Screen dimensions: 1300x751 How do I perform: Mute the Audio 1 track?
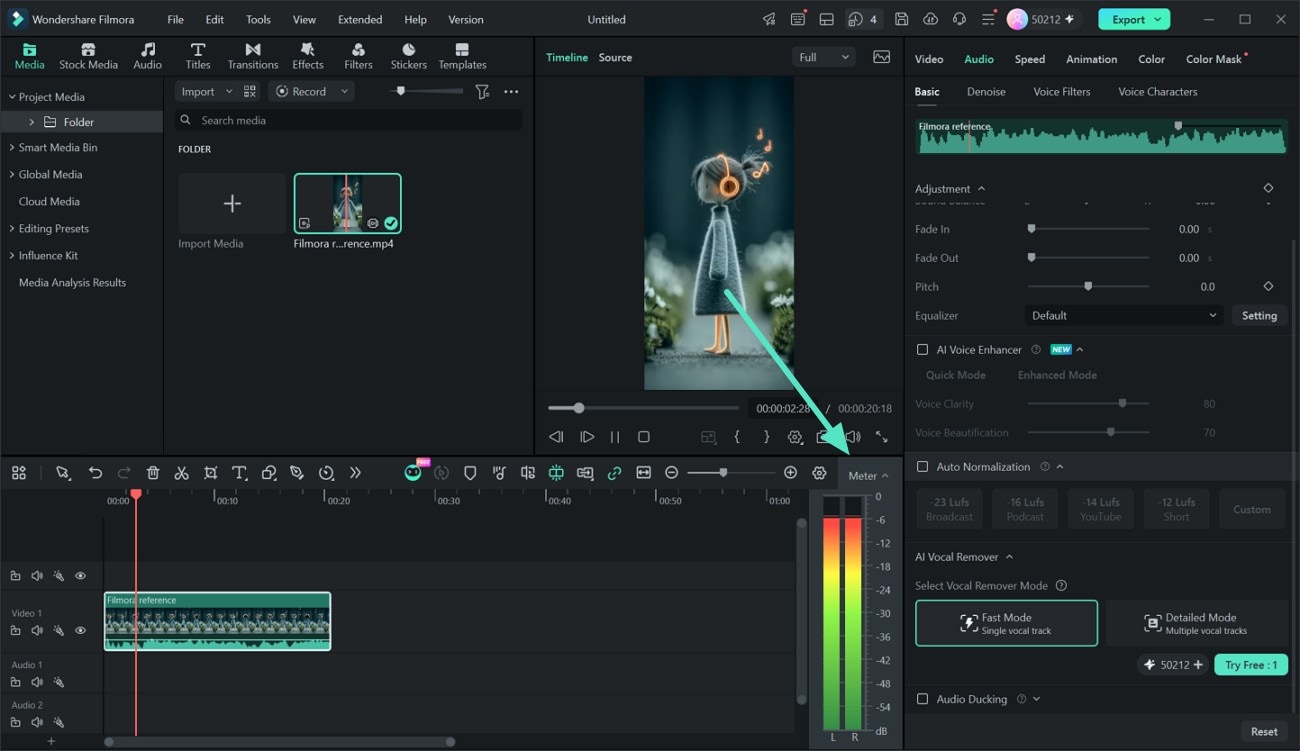pos(37,682)
